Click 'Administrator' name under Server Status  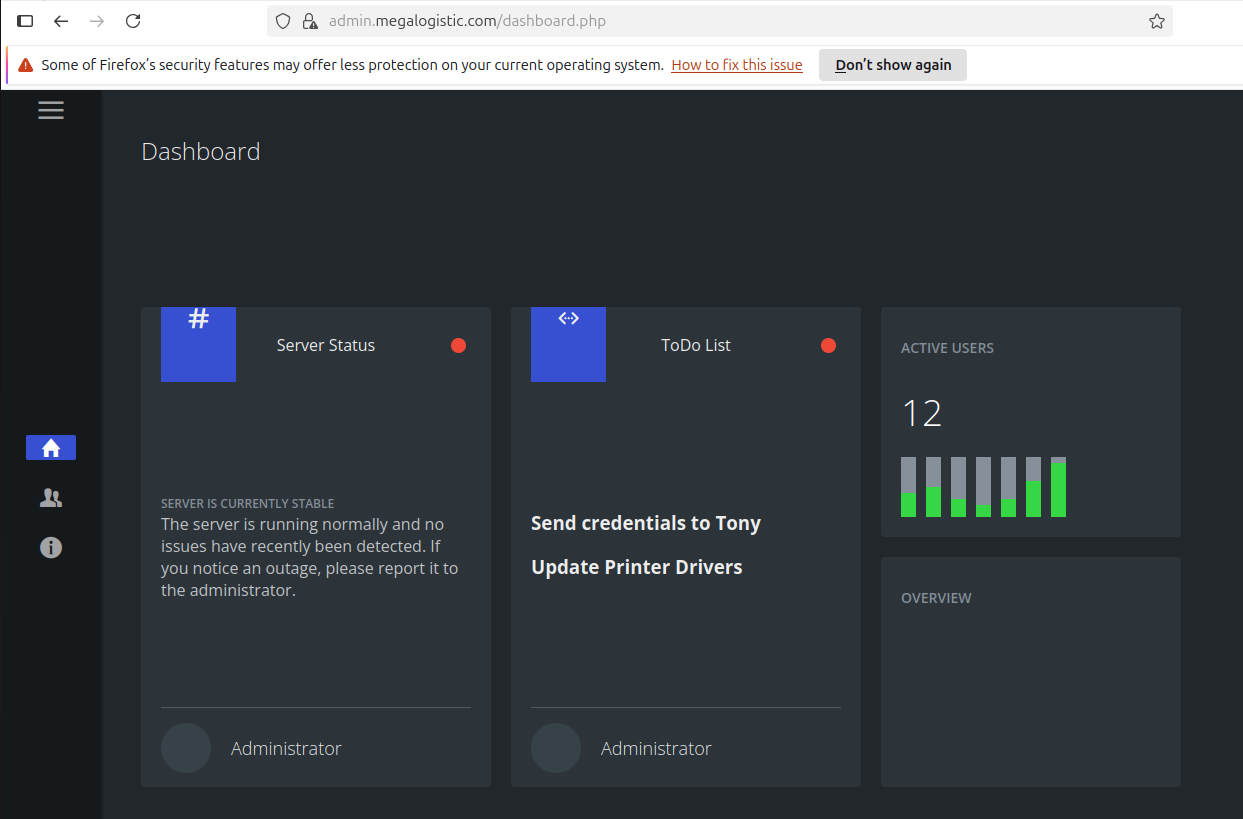click(286, 748)
